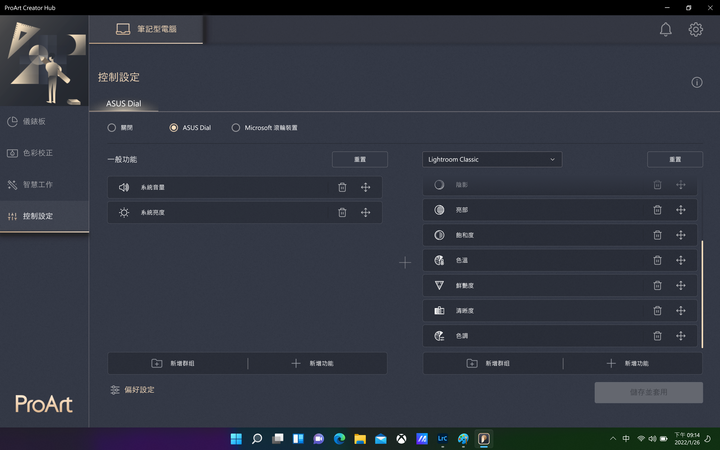This screenshot has height=450, width=720.
Task: Show hidden system tray icons chevron
Action: pyautogui.click(x=613, y=439)
